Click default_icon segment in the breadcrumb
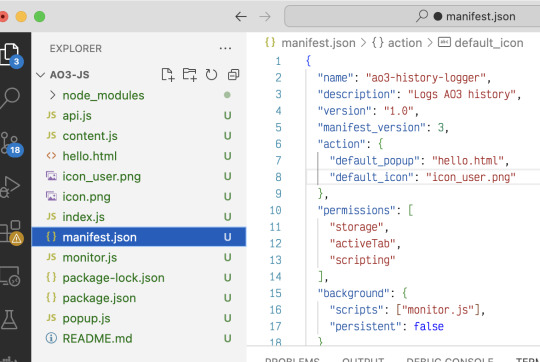Image resolution: width=540 pixels, height=362 pixels. point(489,43)
